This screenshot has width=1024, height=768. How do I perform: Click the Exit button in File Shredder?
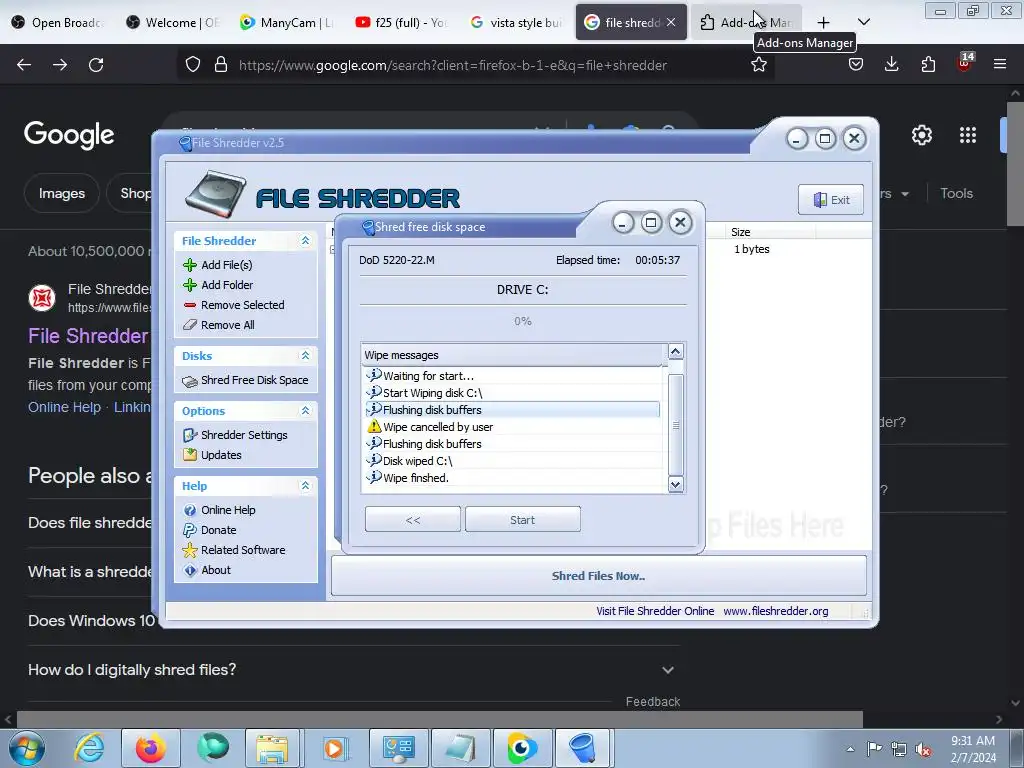[831, 200]
